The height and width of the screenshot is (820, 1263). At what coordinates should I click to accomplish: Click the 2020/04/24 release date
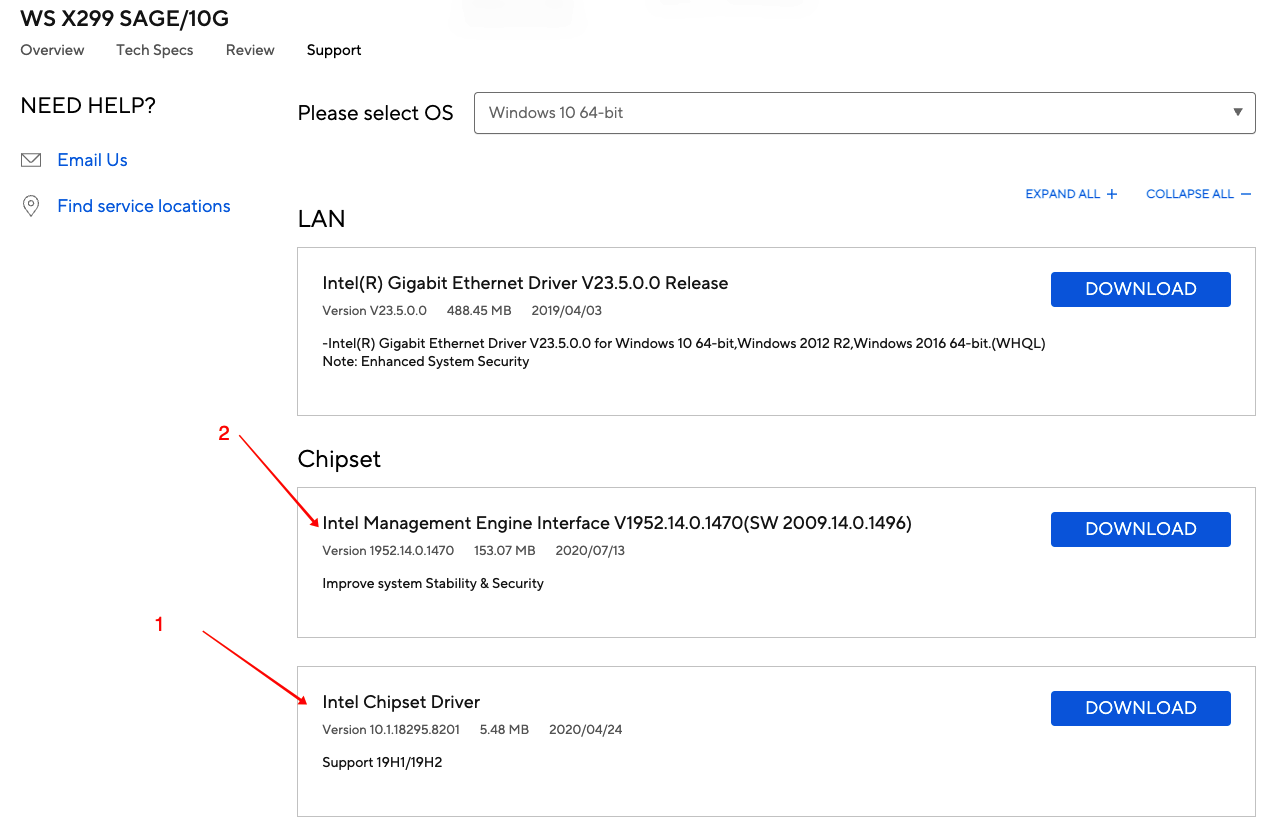pos(586,730)
